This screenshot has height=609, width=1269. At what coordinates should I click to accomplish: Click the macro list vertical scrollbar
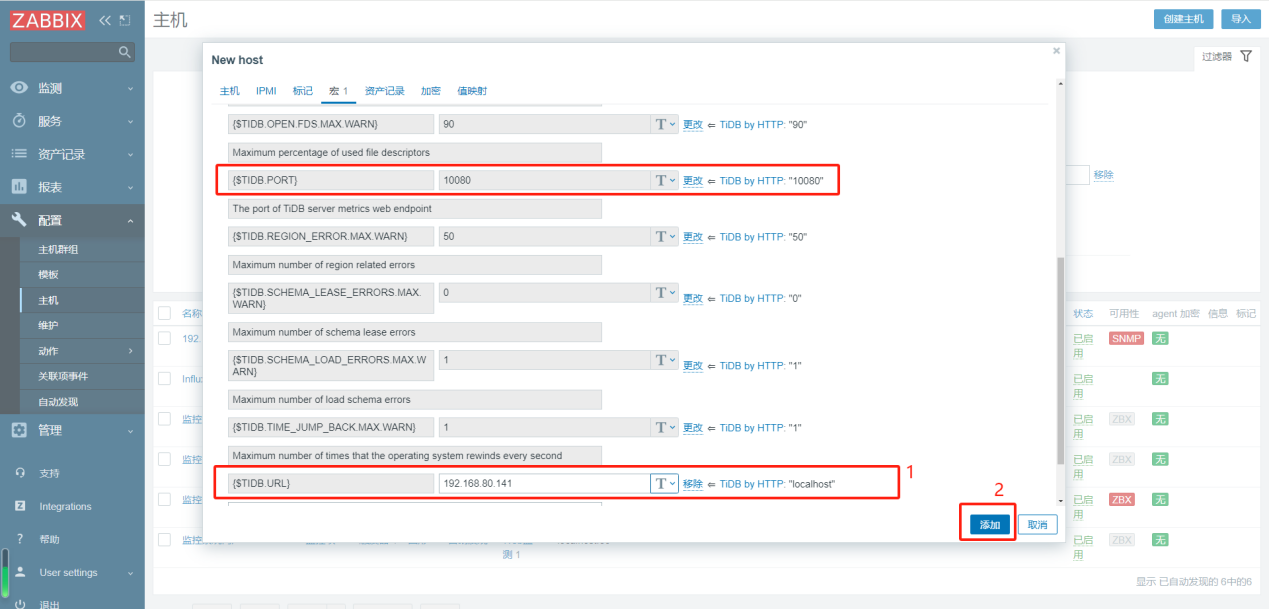point(1060,360)
